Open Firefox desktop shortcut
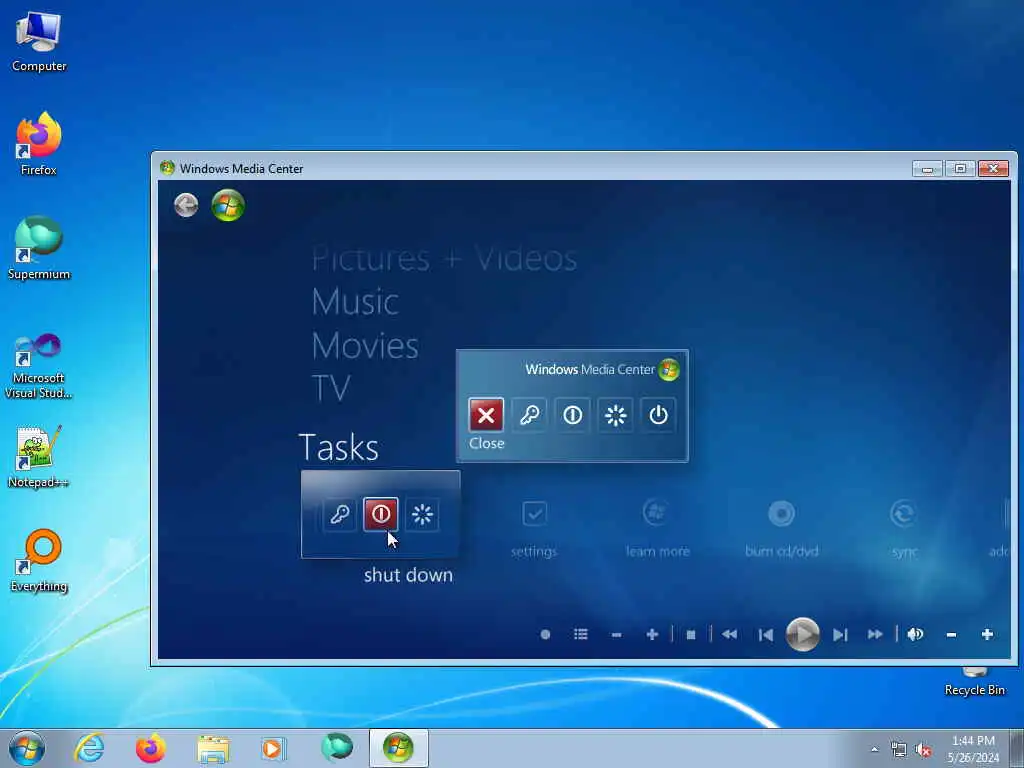Image resolution: width=1024 pixels, height=768 pixels. (x=39, y=144)
